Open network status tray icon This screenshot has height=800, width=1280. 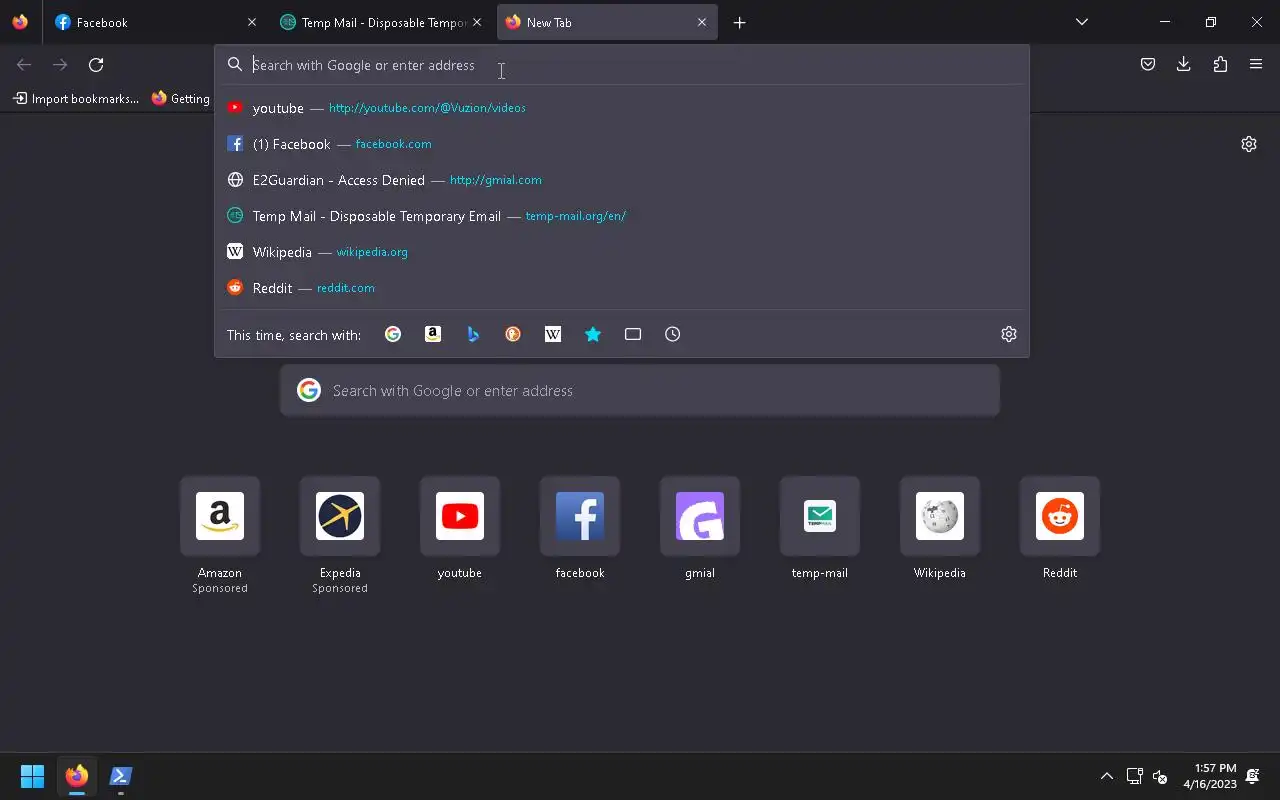click(x=1134, y=776)
